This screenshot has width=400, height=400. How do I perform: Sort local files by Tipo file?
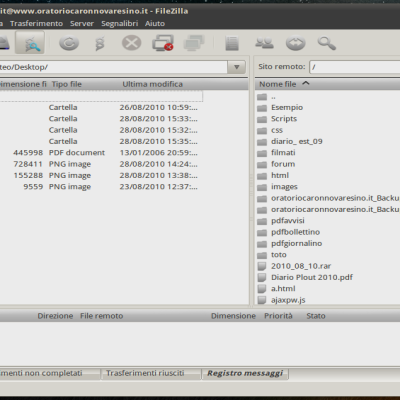[66, 84]
